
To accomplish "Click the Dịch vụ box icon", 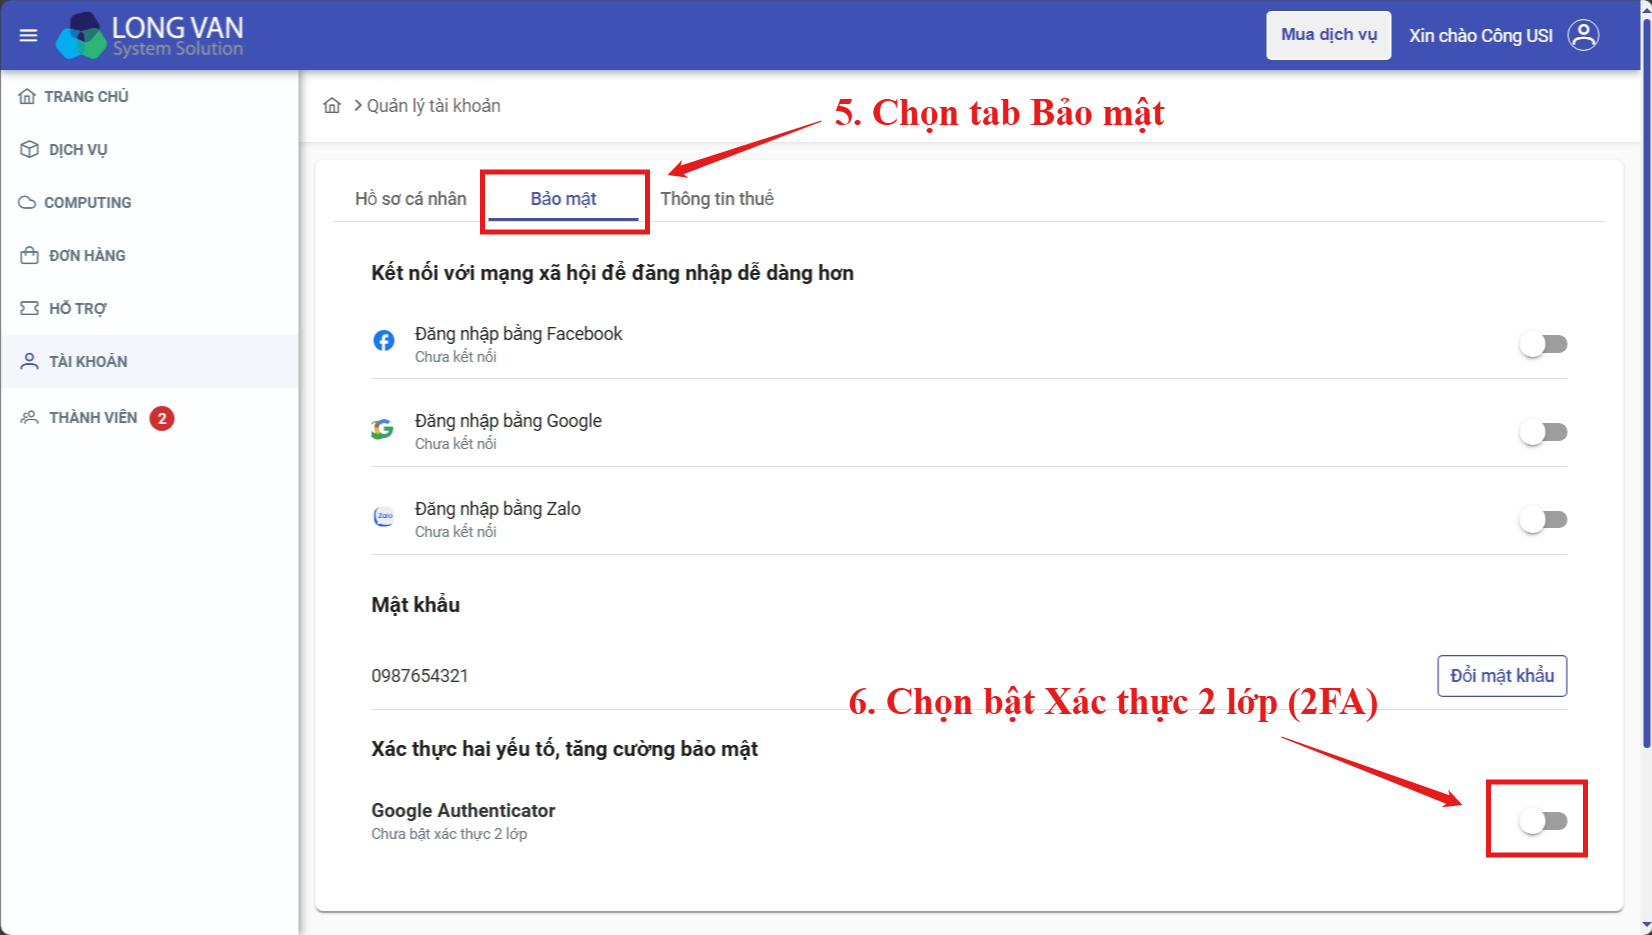I will [29, 149].
